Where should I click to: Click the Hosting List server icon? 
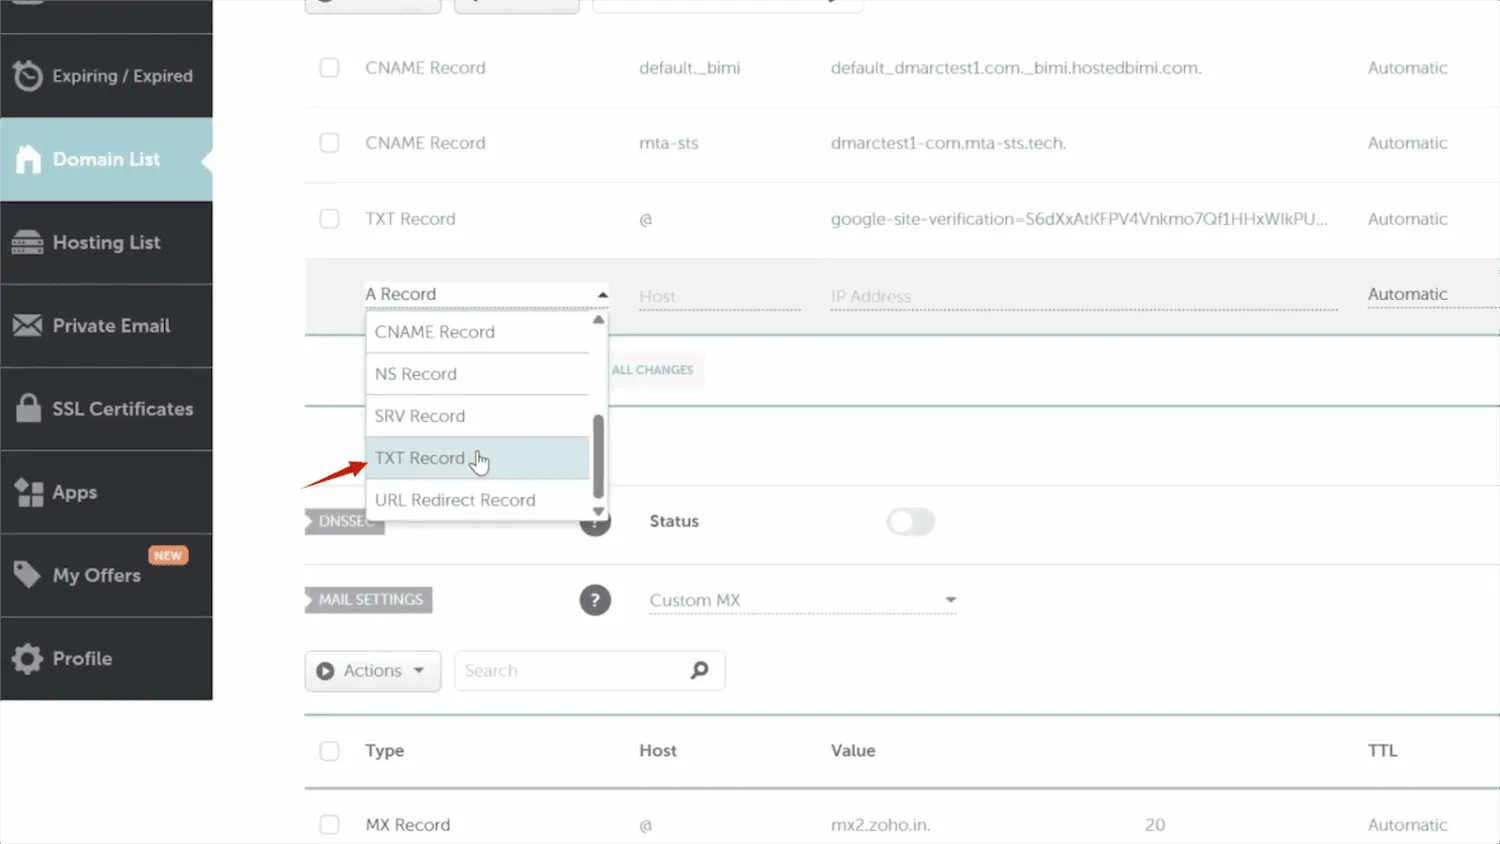[27, 242]
